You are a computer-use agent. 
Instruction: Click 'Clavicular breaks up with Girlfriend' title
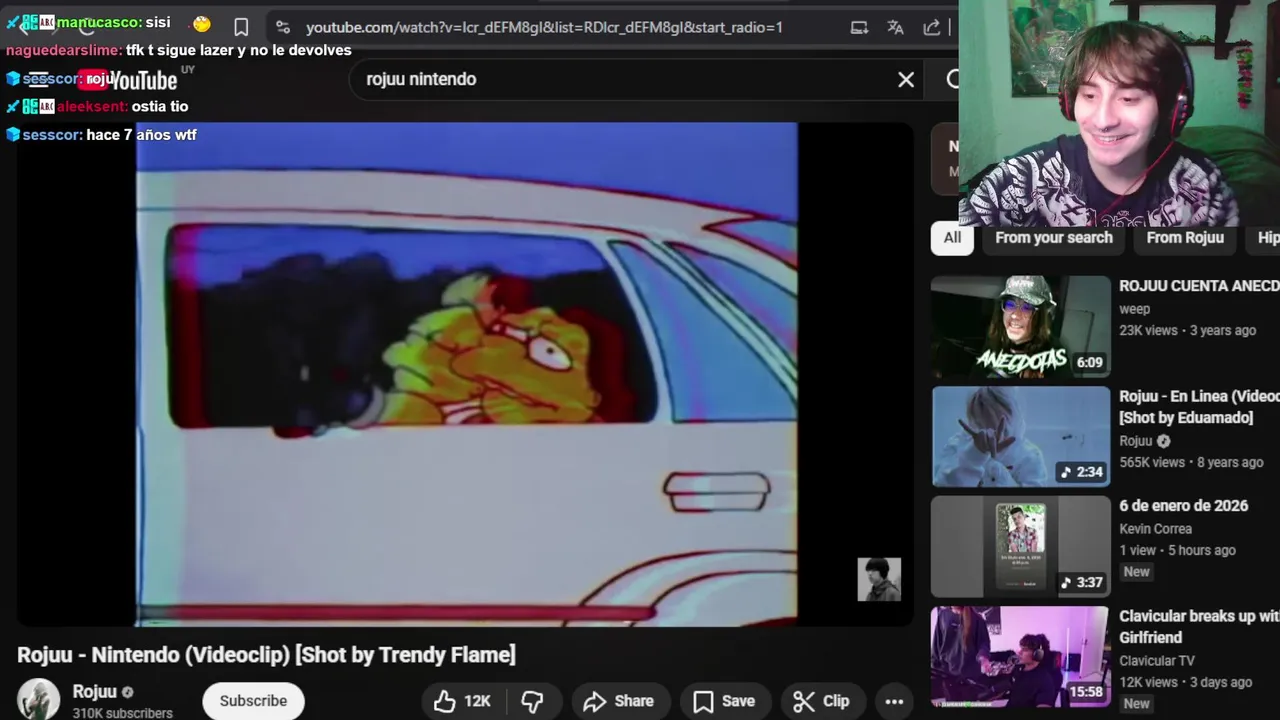click(x=1199, y=627)
